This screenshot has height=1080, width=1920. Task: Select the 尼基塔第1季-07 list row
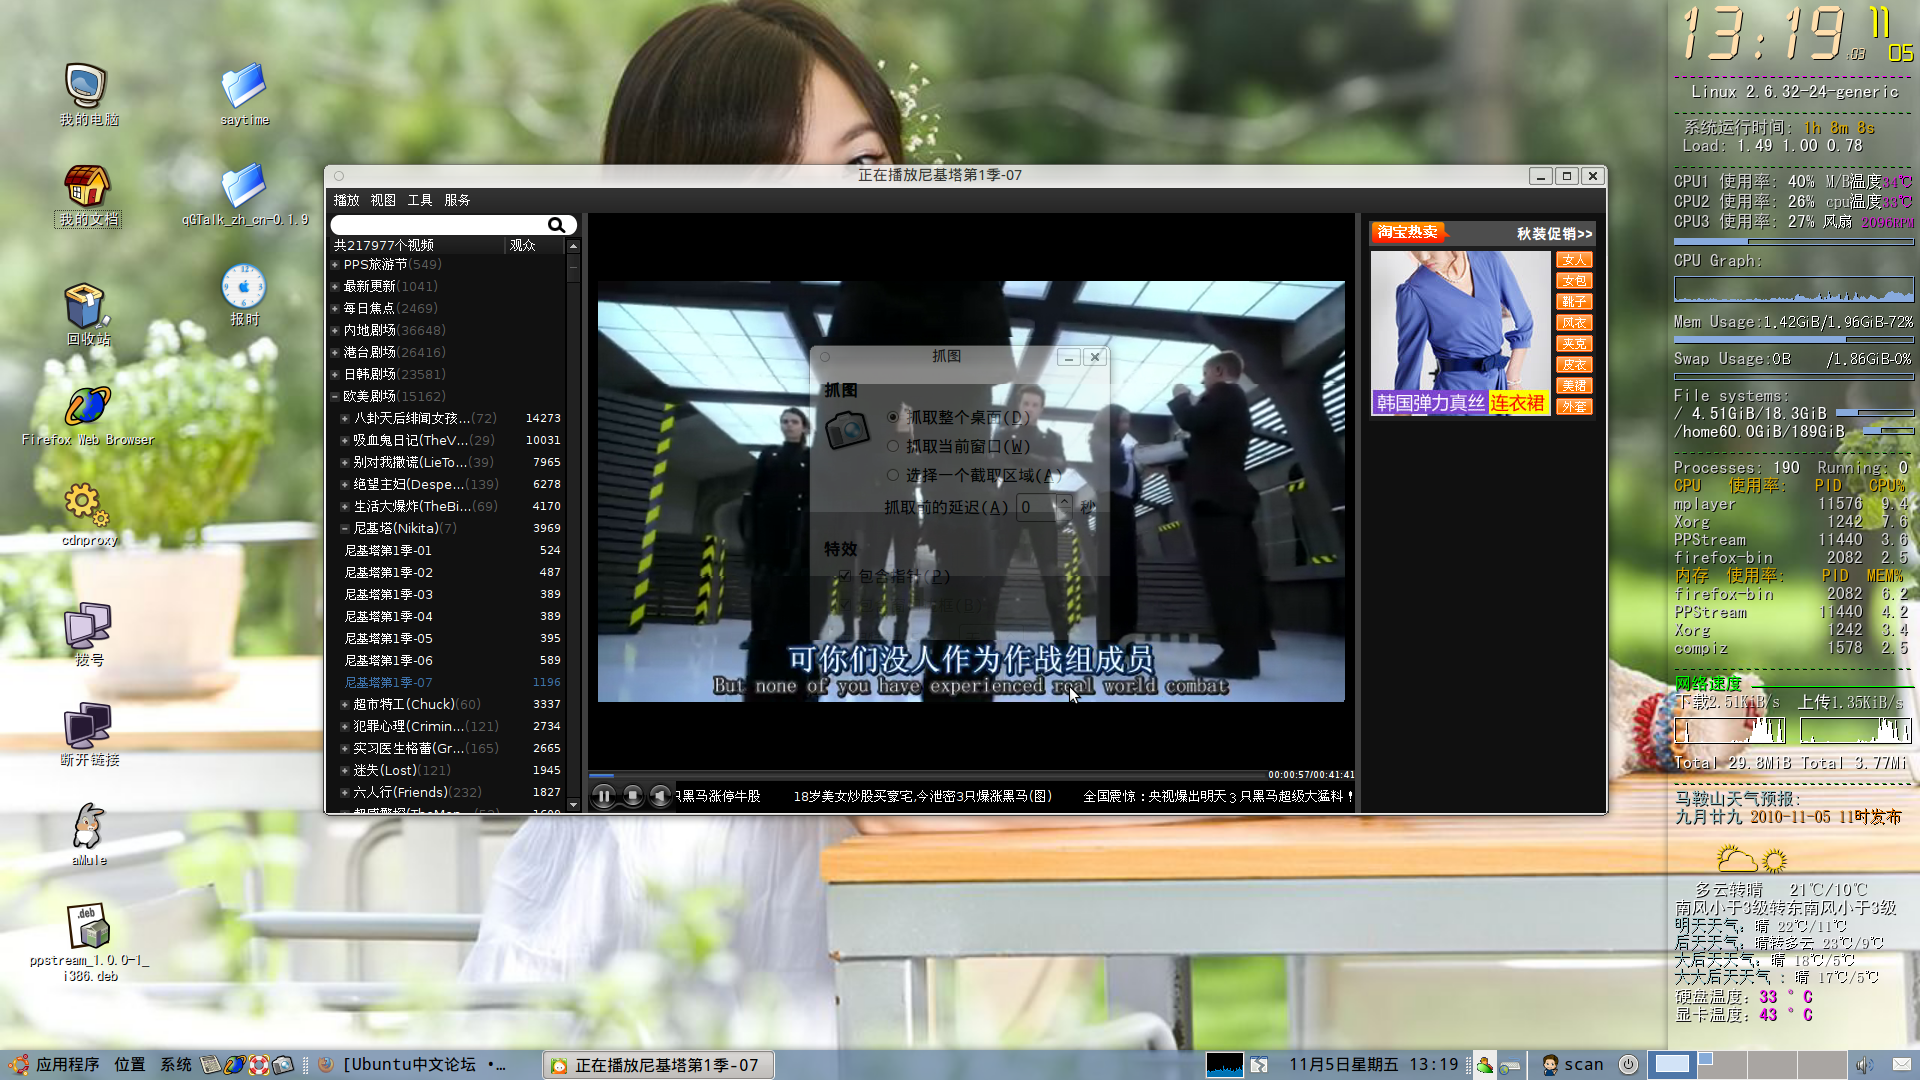(x=449, y=683)
